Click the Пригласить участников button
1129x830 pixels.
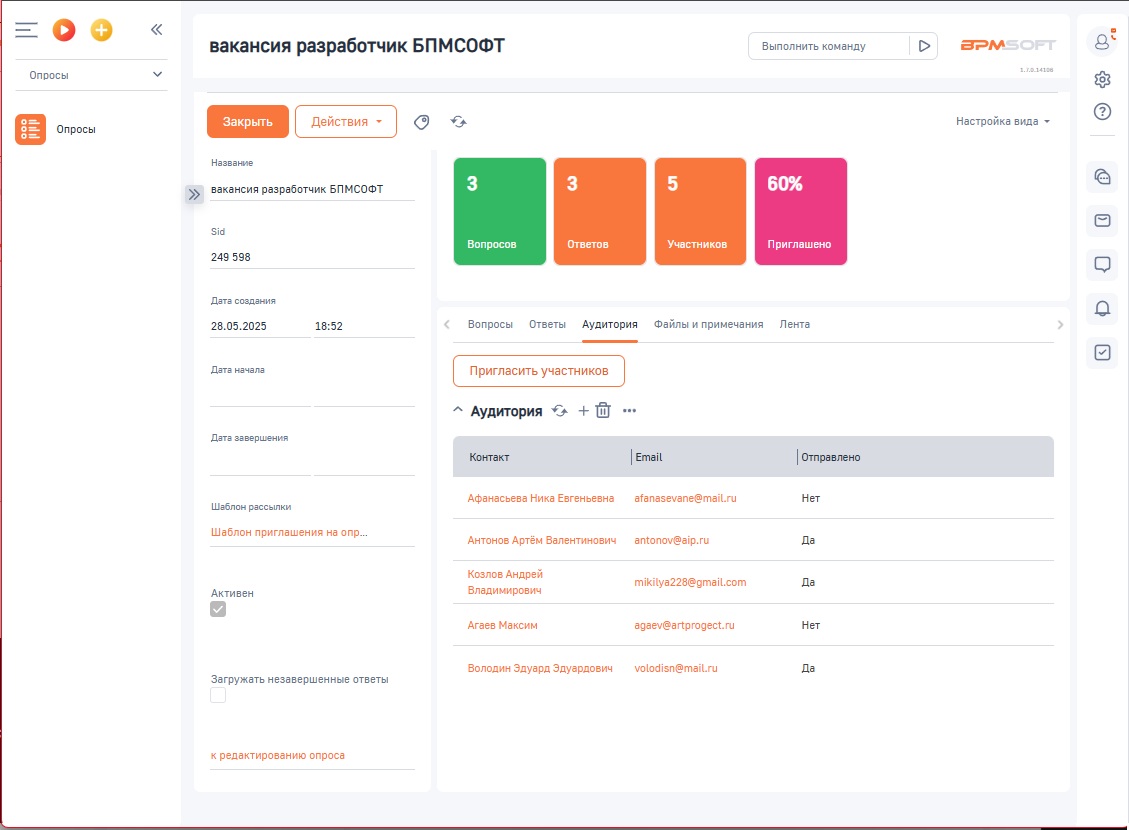539,370
